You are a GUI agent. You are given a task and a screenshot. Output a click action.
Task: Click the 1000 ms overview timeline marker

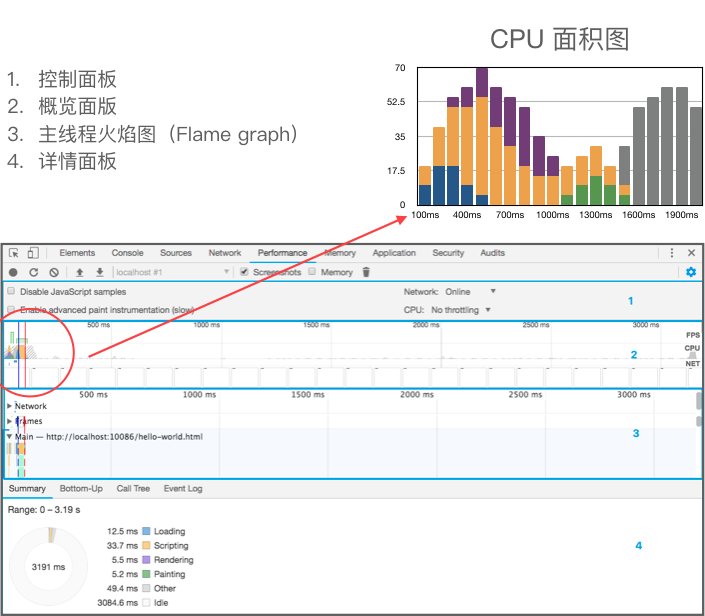tap(207, 325)
